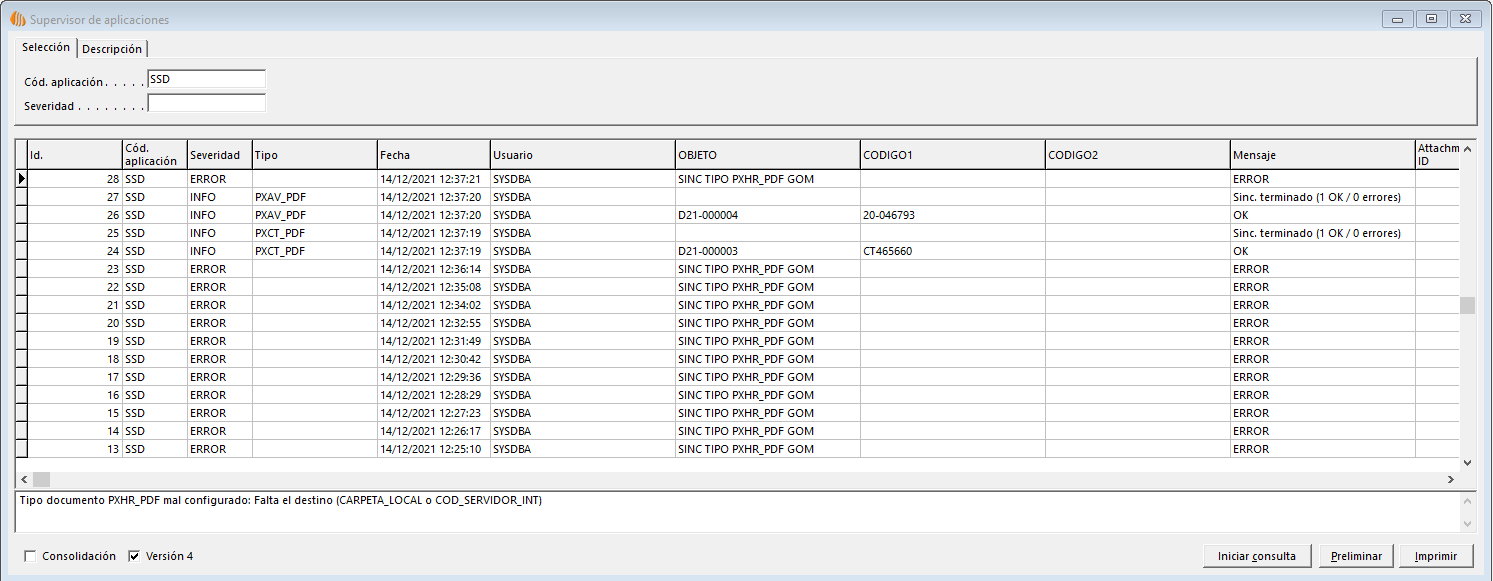Switch to the Descripción tab
1493x581 pixels.
pos(112,49)
